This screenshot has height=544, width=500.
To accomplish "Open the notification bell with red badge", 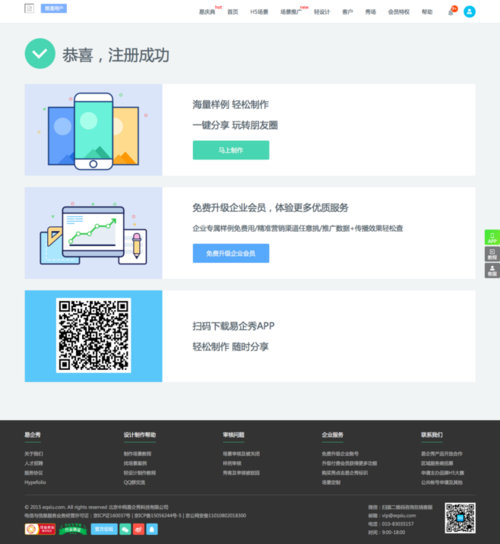I will 451,11.
